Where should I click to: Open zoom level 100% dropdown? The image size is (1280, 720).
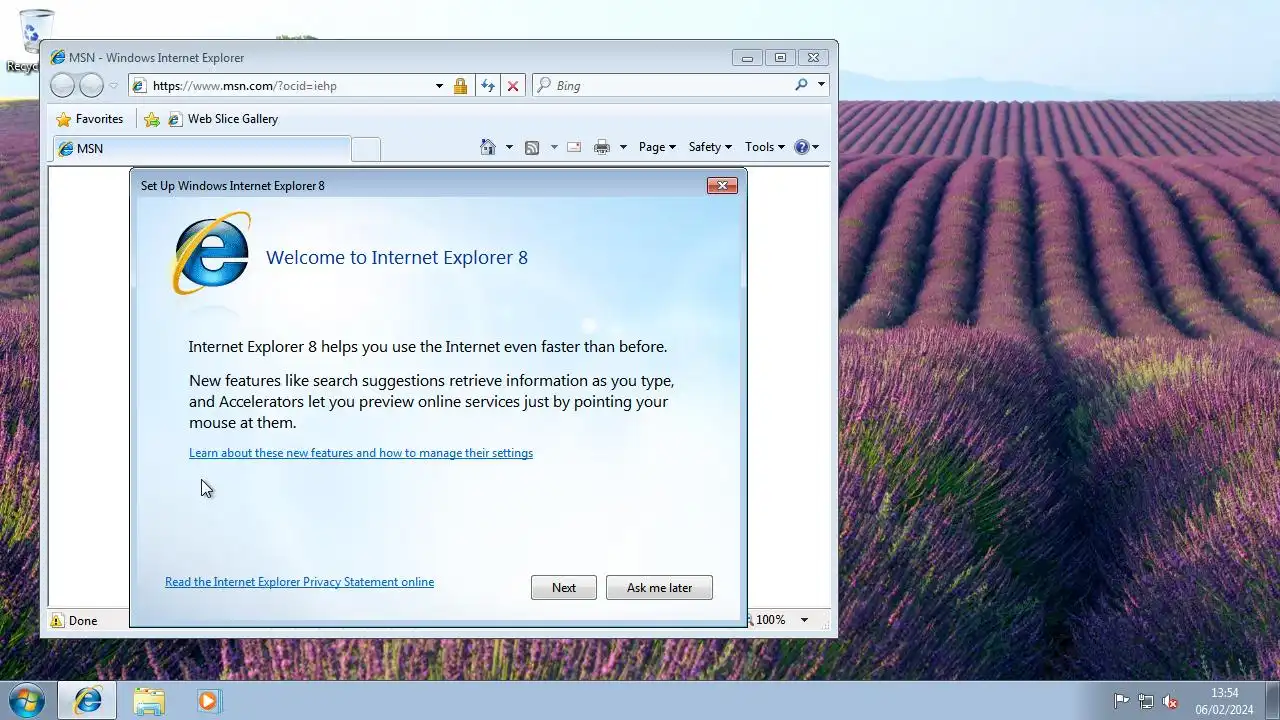pos(804,620)
